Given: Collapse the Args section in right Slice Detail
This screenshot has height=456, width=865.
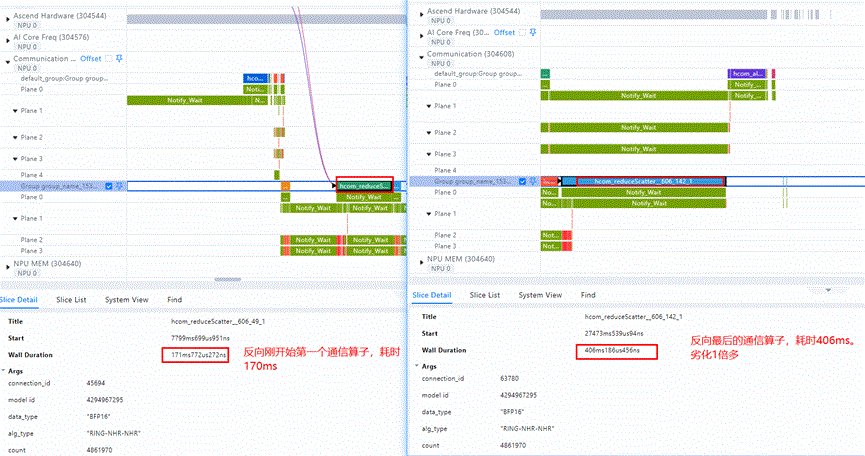Looking at the screenshot, I should point(418,366).
